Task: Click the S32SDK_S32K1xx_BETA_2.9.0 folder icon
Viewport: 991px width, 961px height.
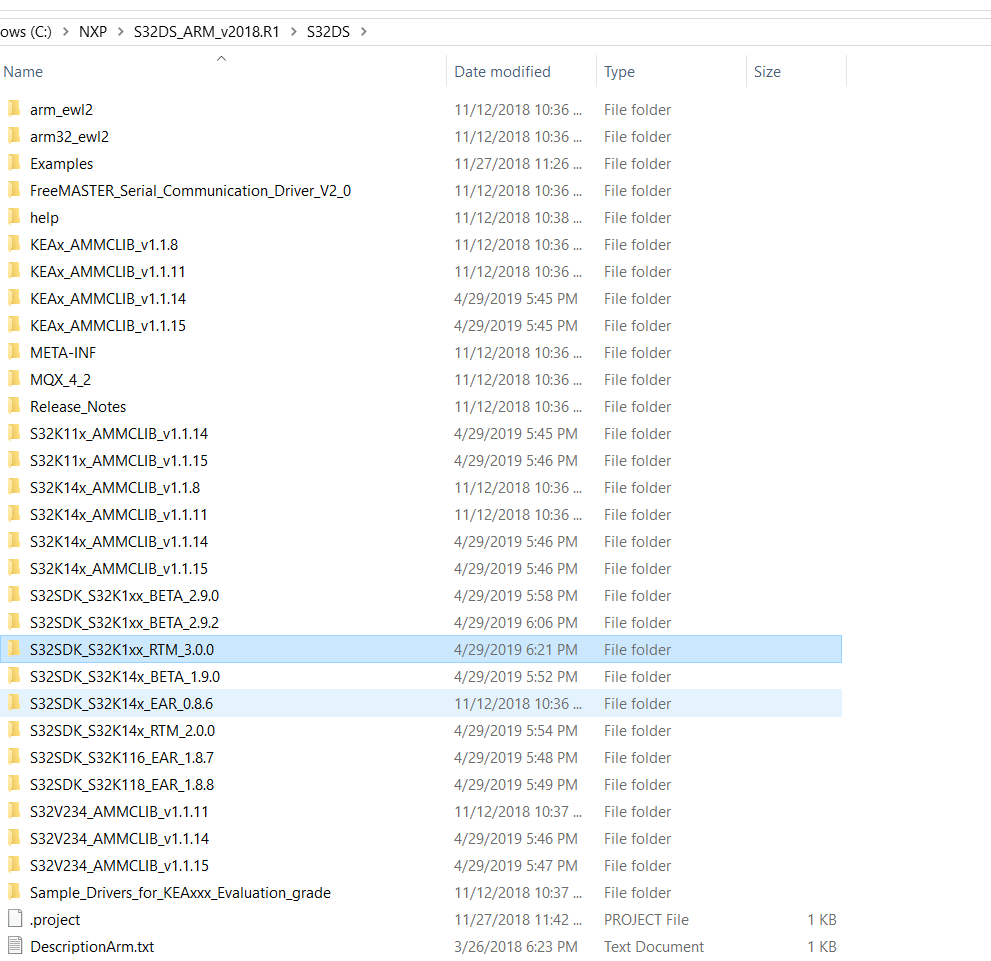Action: (x=15, y=595)
